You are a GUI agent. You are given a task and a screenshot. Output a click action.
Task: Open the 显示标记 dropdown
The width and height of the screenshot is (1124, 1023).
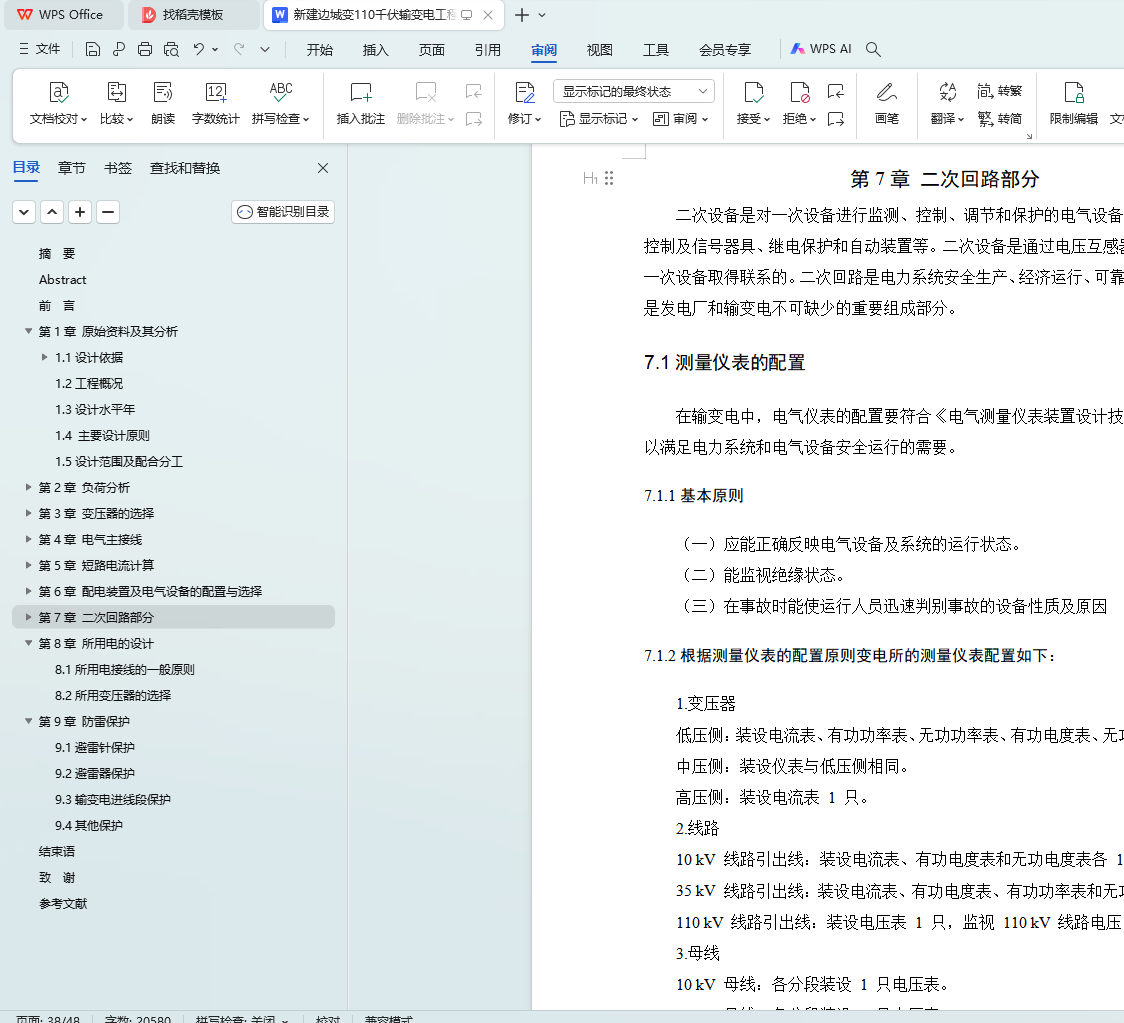(599, 119)
